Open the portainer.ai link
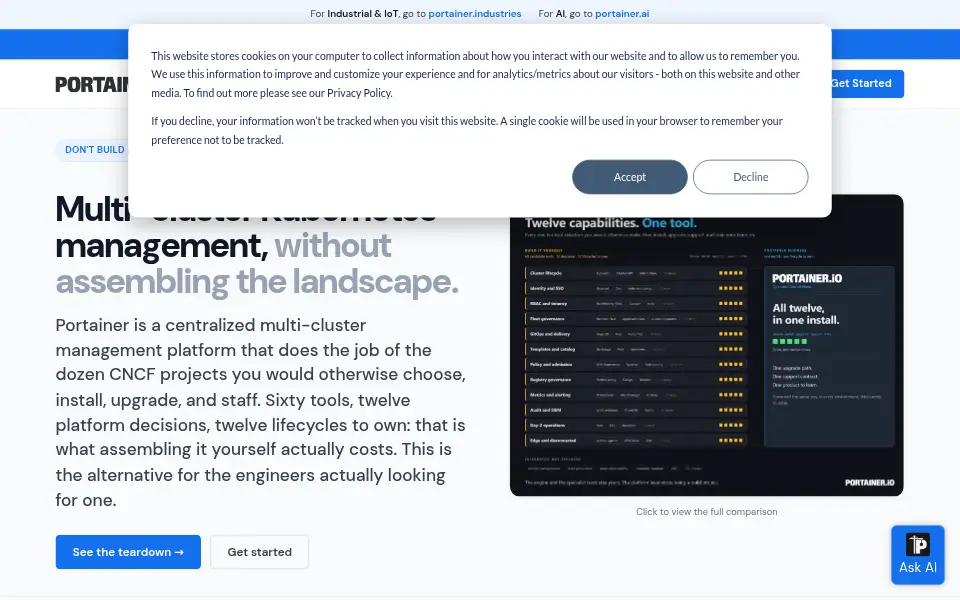Screen dimensions: 960x600 (622, 13)
